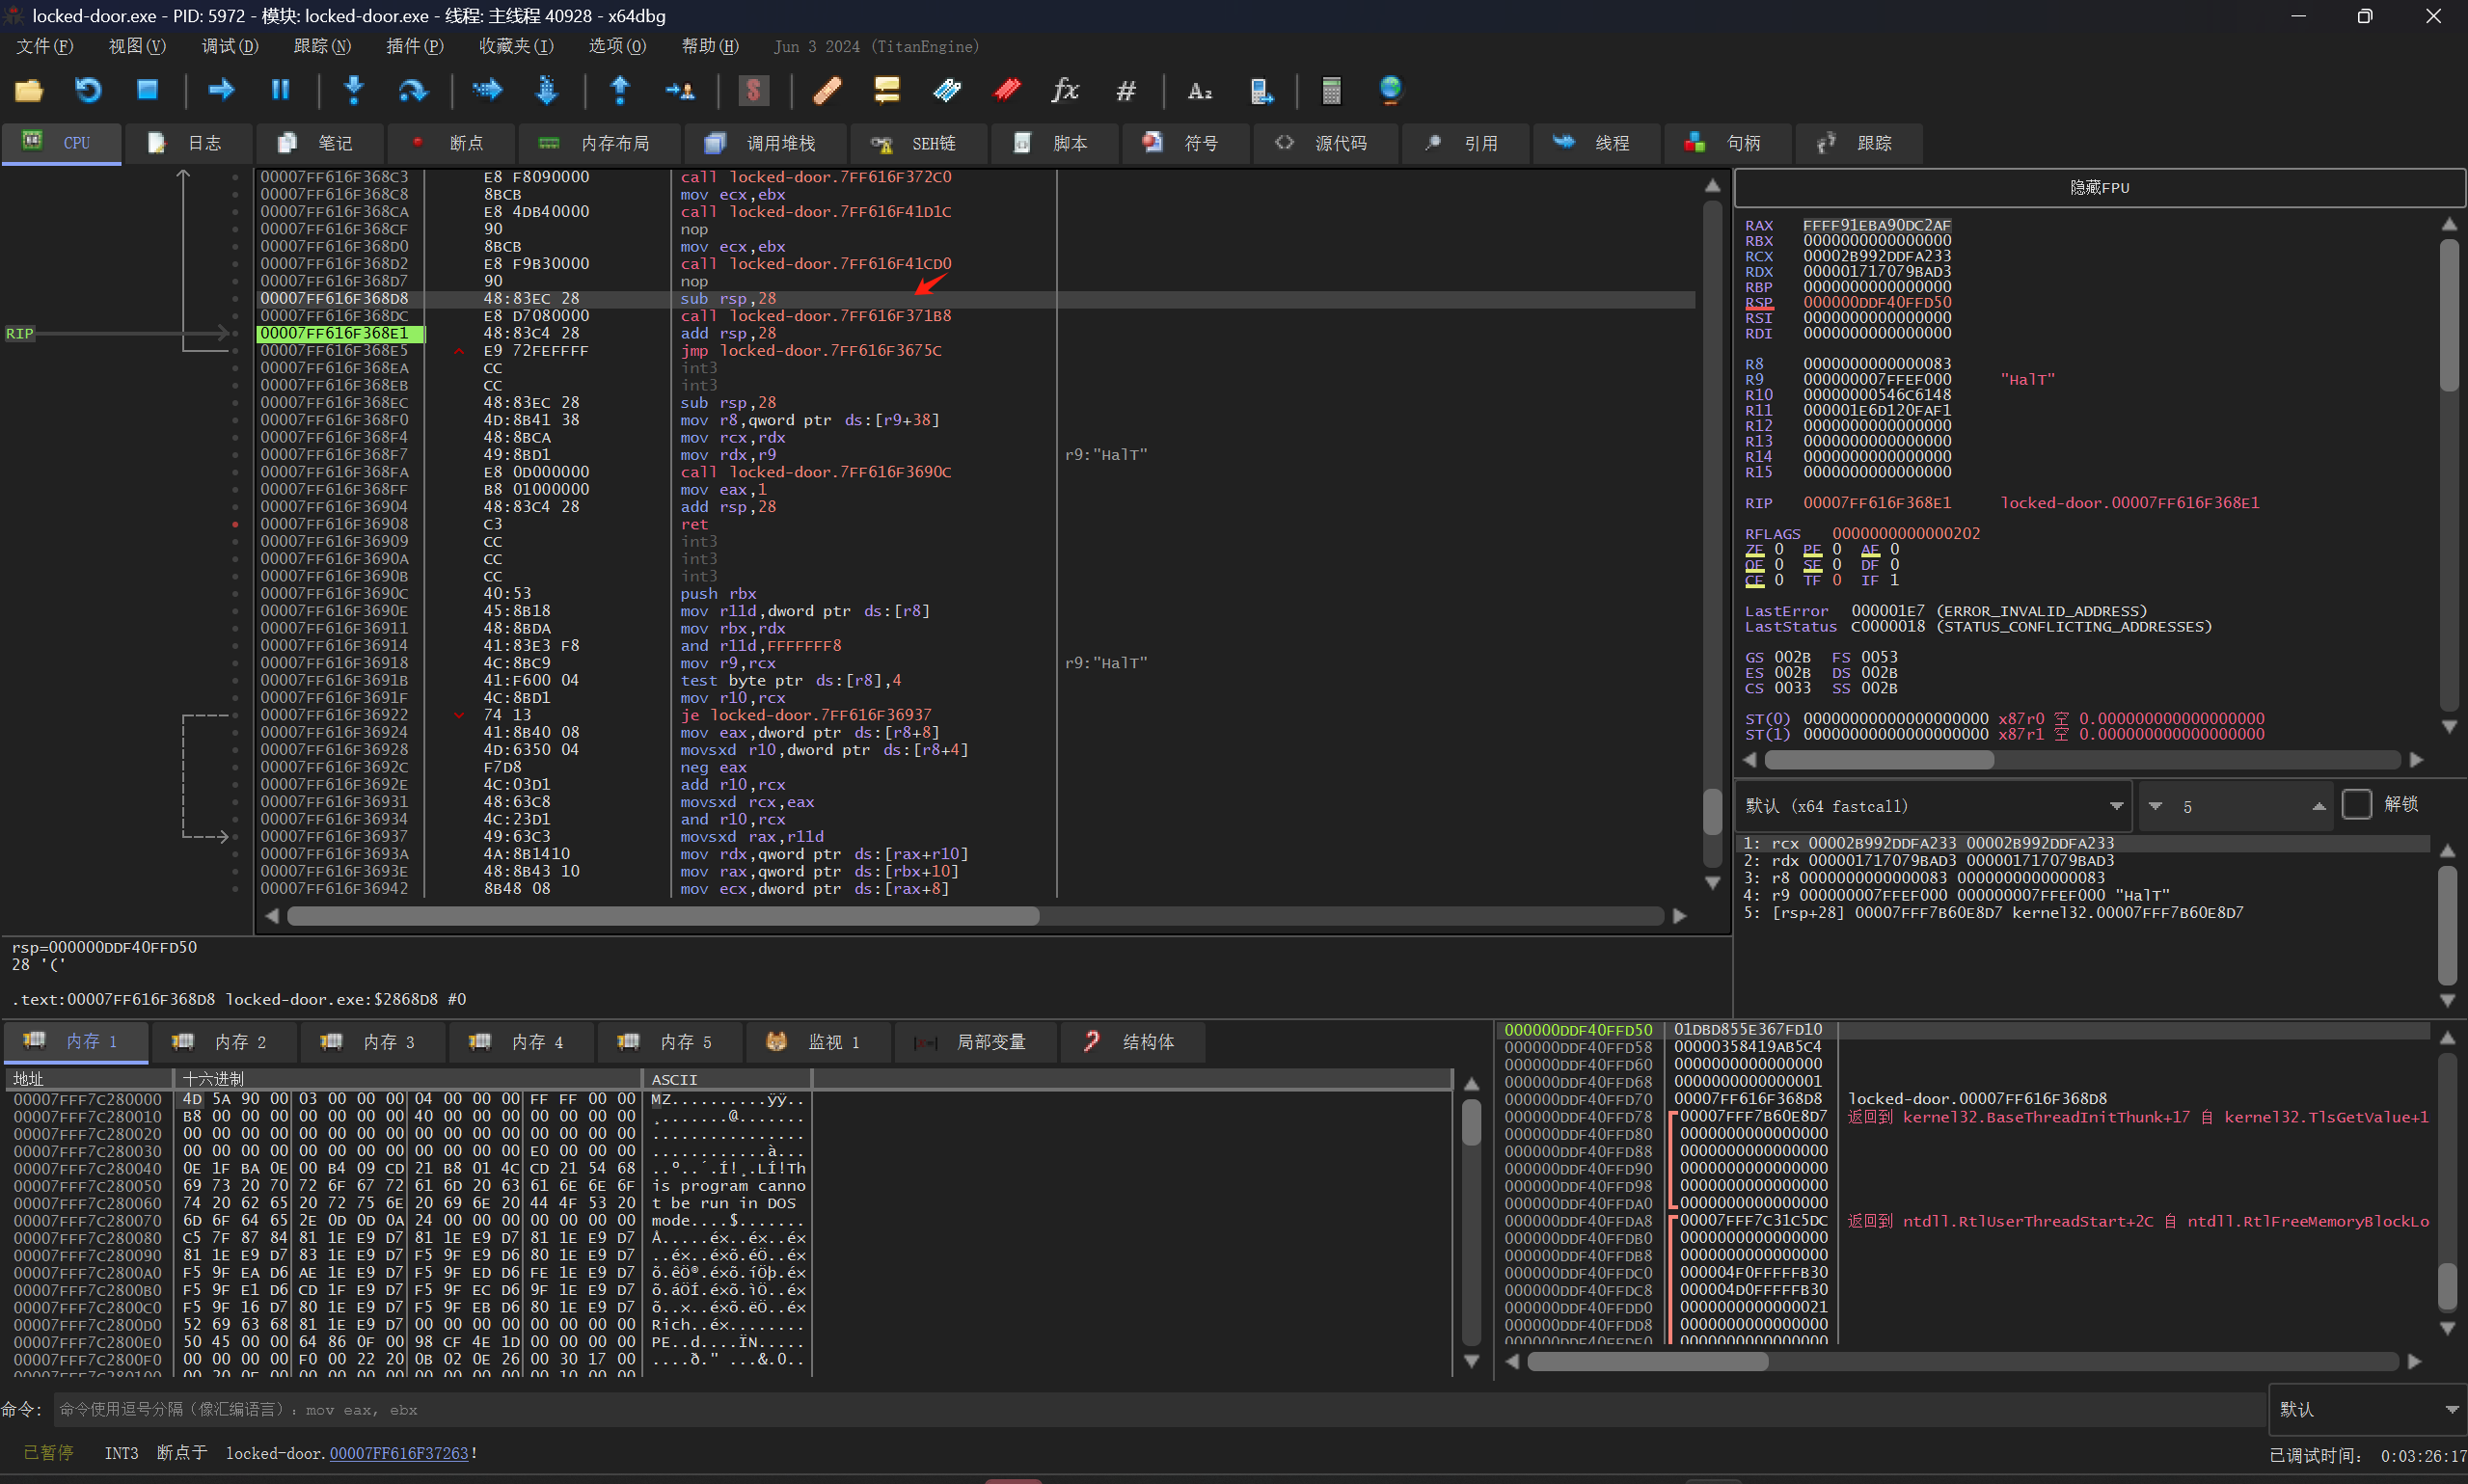Open bookmarks with the red icon
Screen dimensions: 2468x1484
(x=1006, y=91)
